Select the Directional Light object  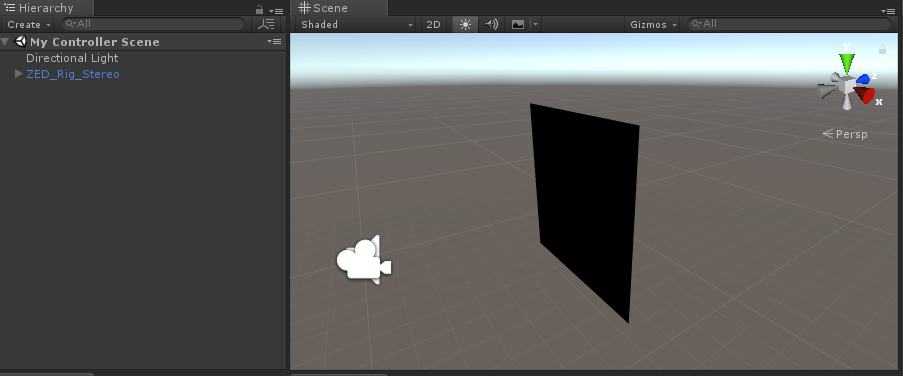tap(72, 58)
